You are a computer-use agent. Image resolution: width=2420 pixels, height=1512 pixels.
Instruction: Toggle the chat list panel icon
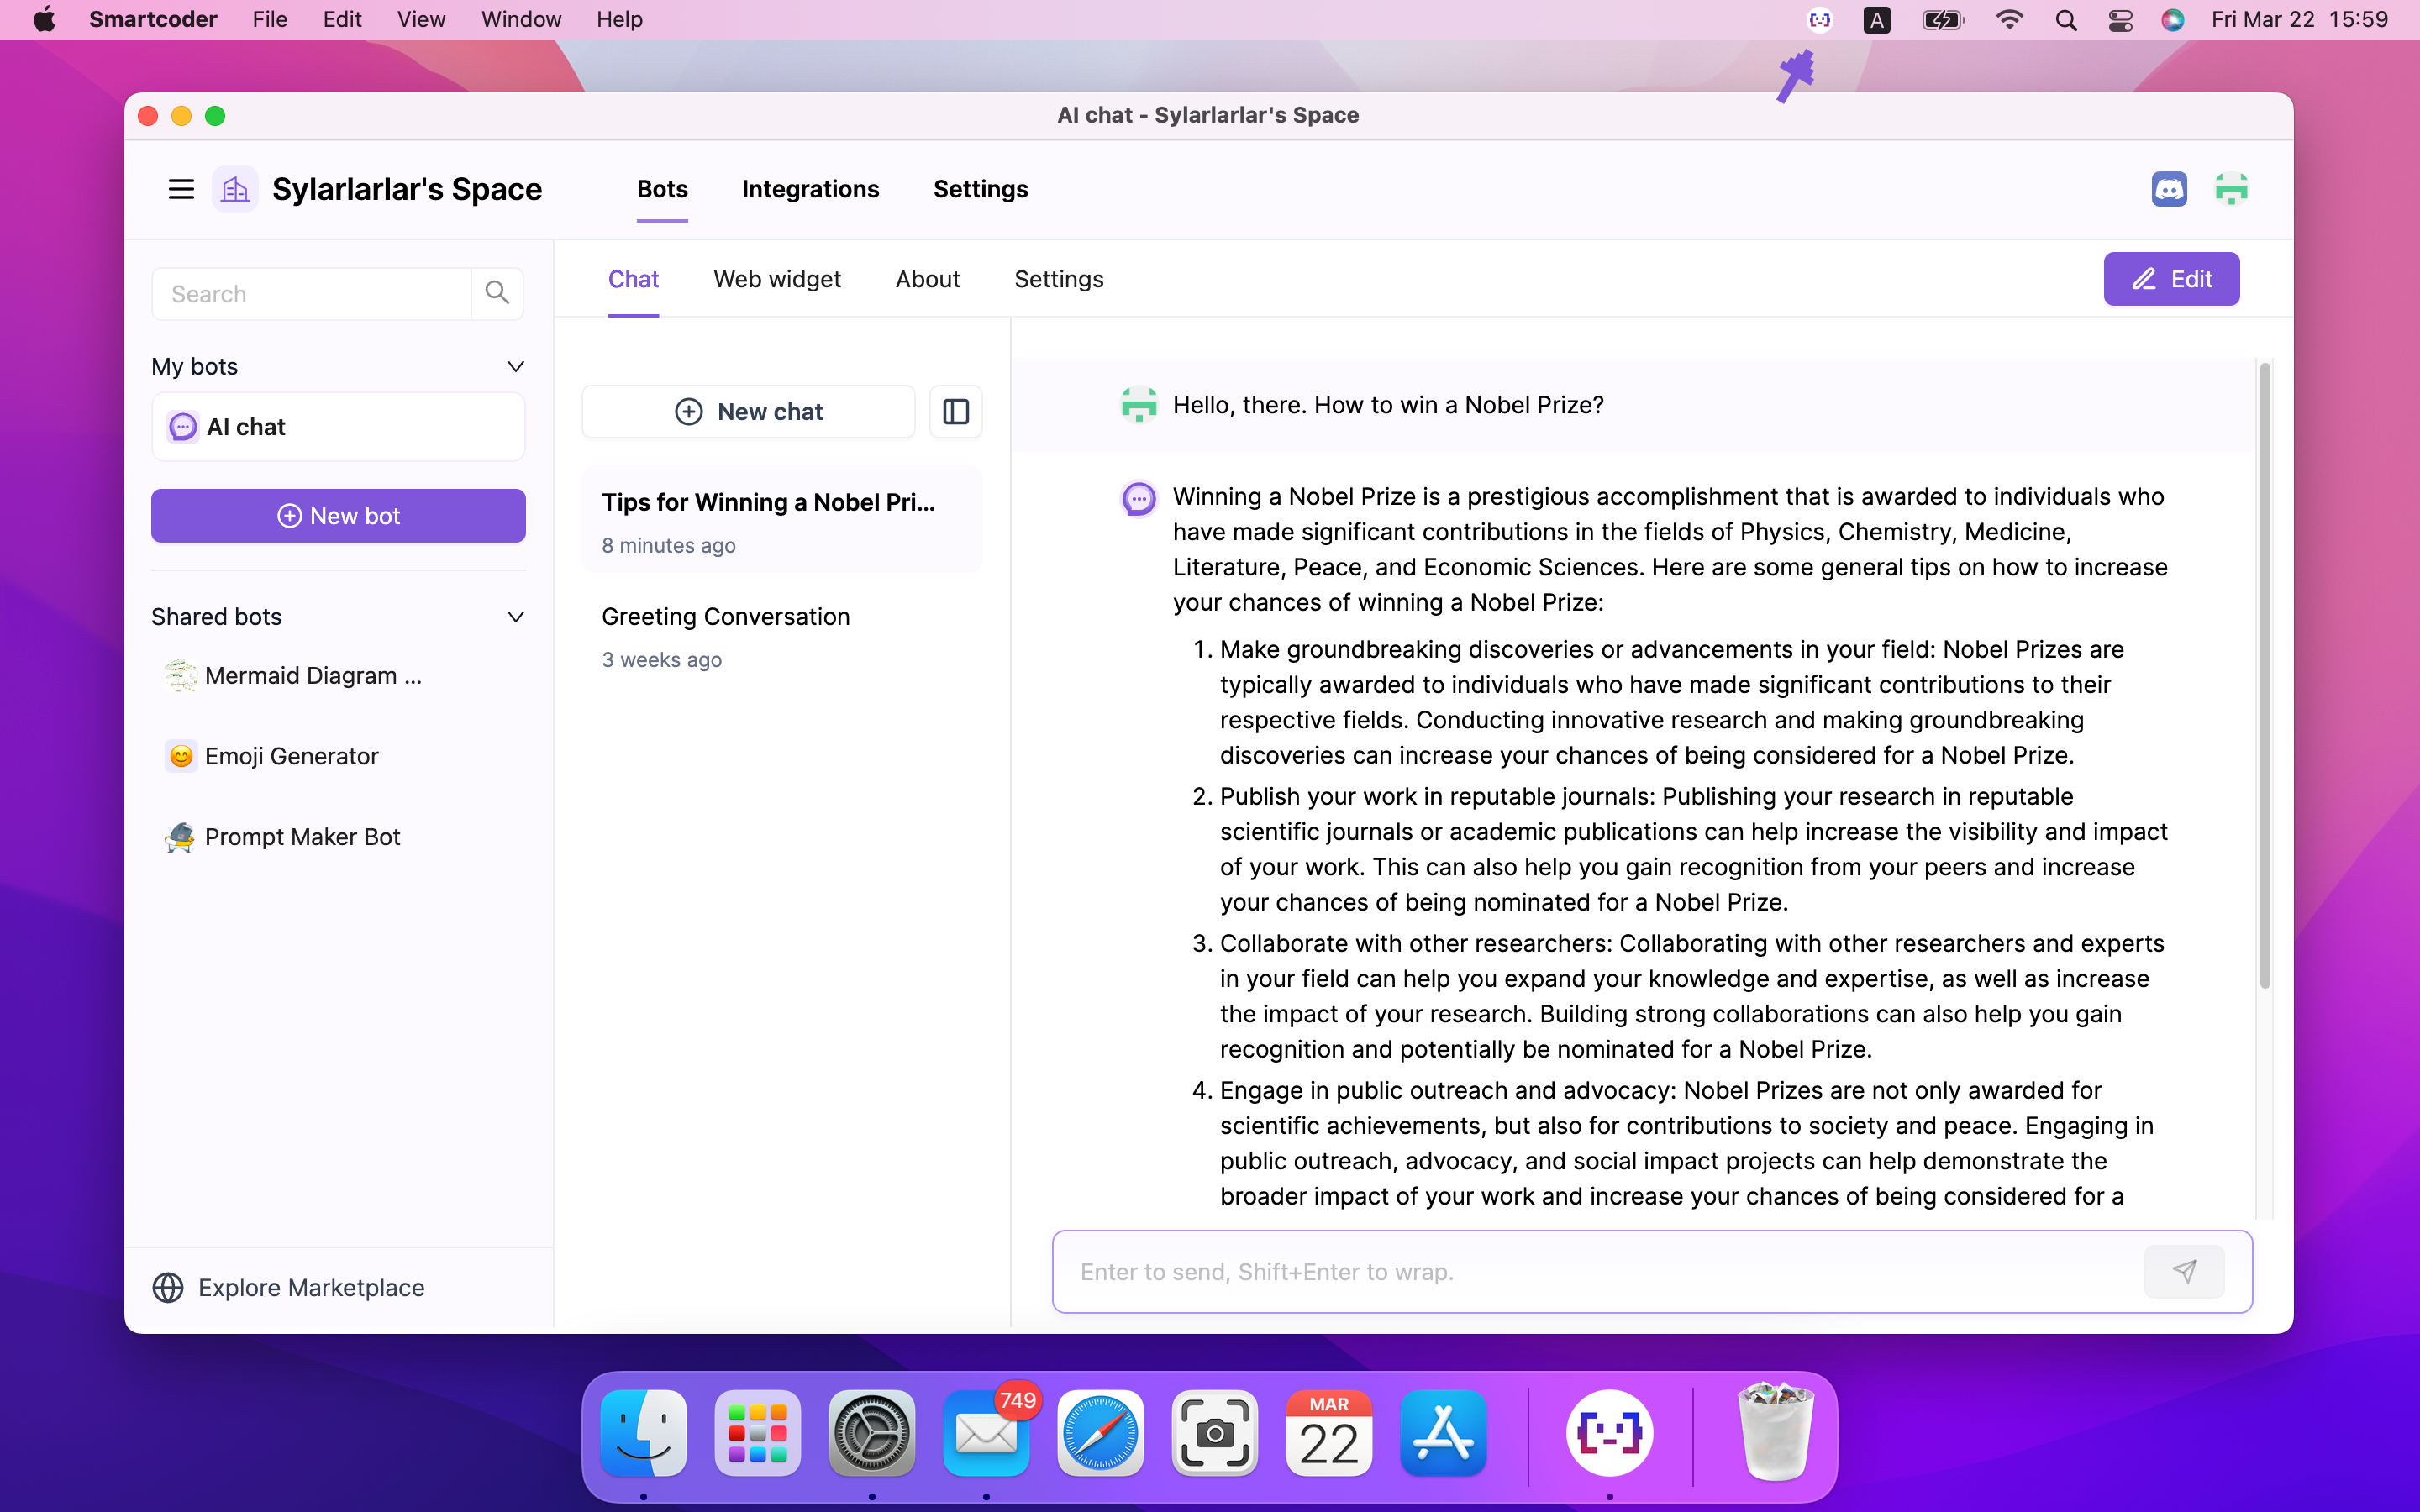click(956, 411)
